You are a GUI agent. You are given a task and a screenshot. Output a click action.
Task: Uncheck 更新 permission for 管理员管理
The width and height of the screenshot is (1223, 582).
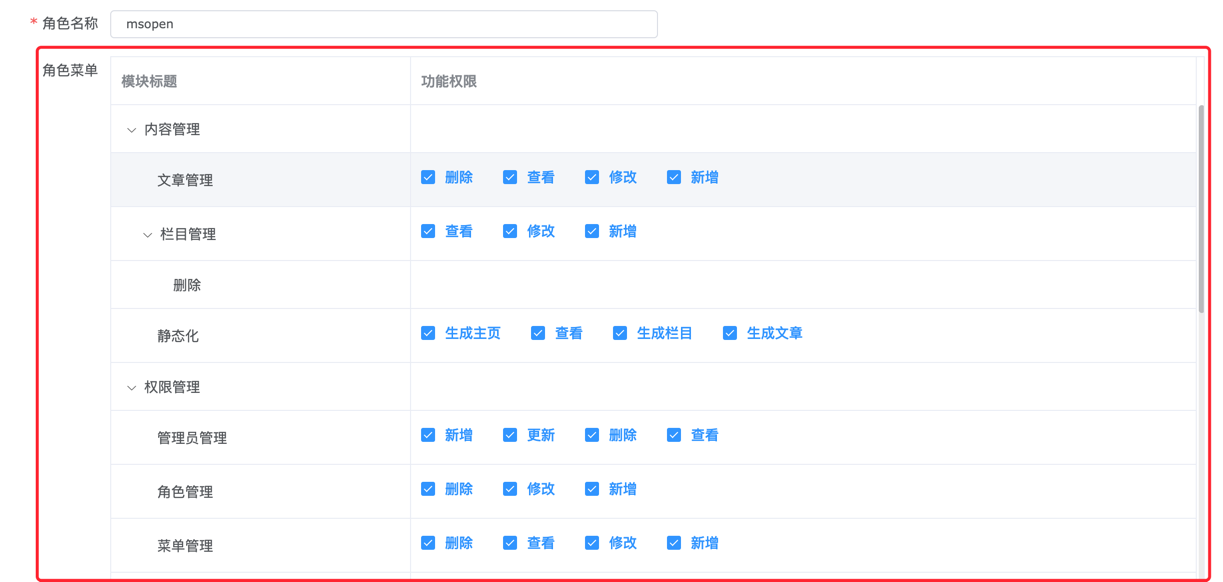[510, 435]
